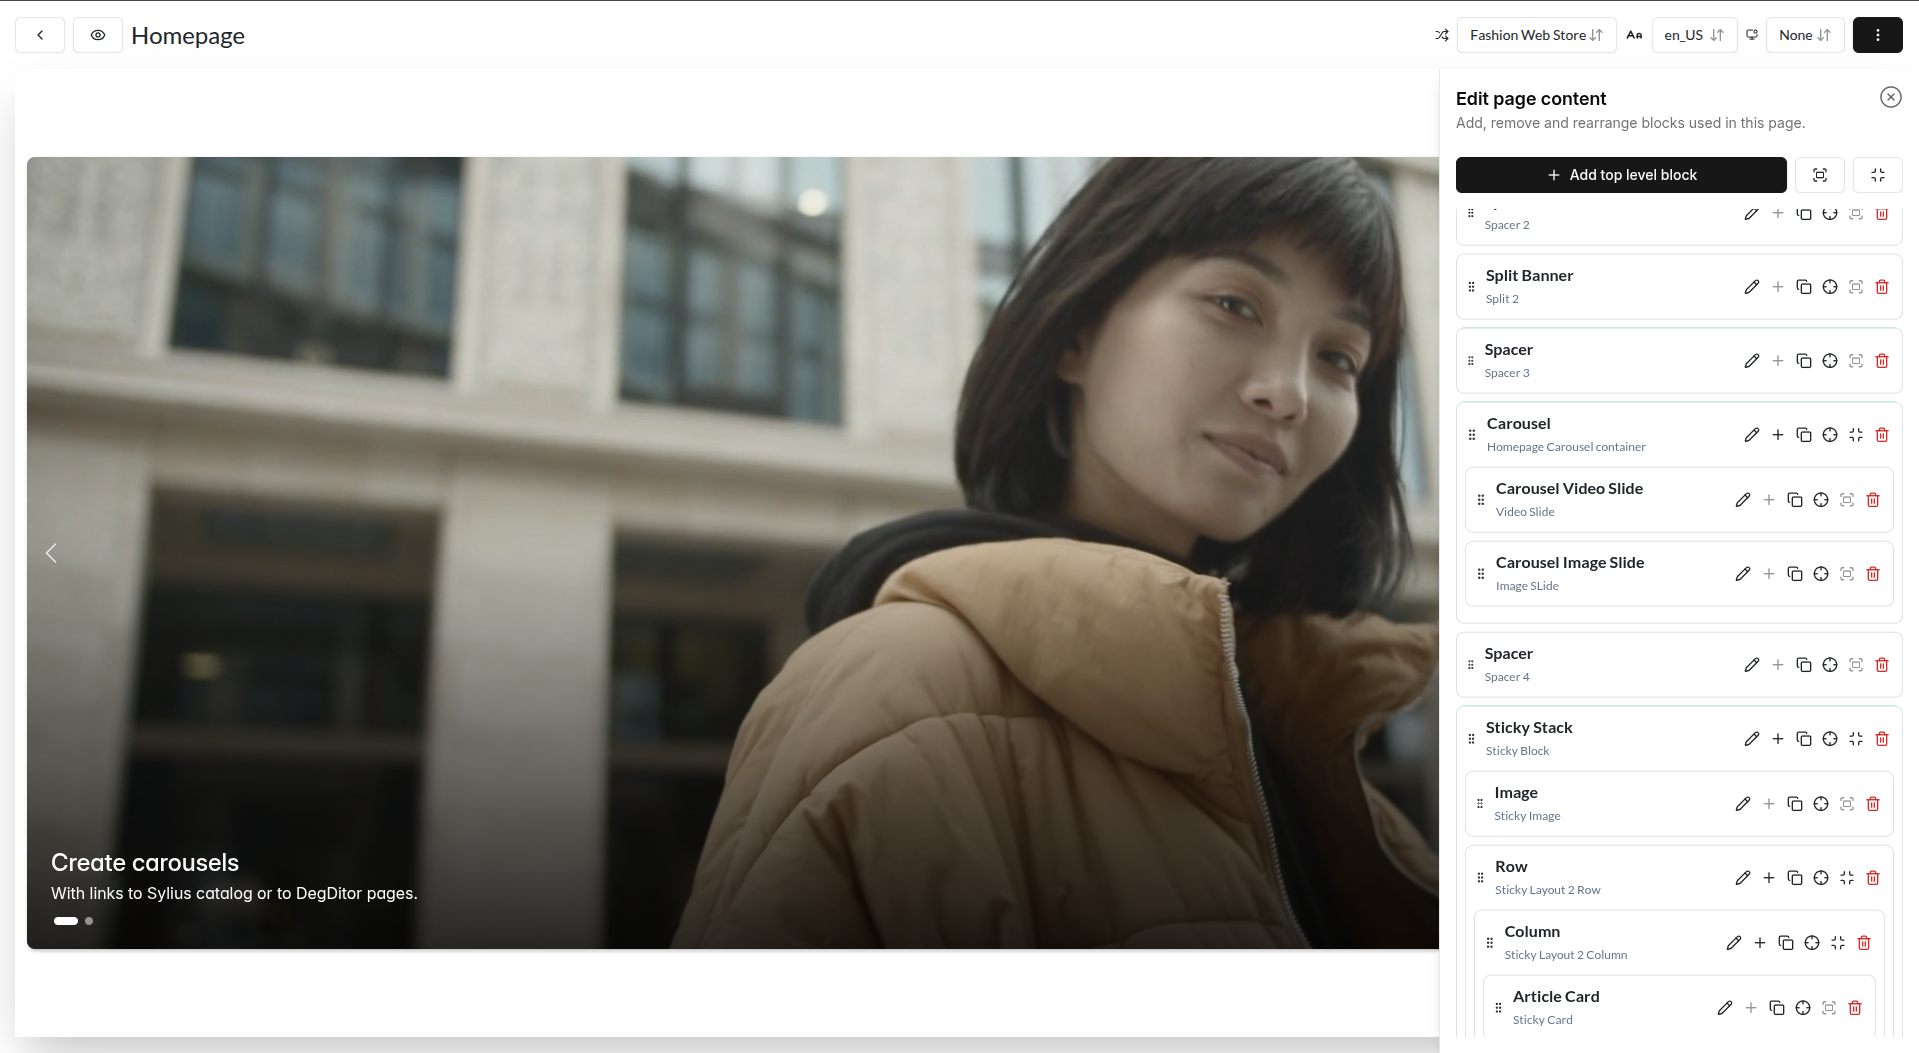Open the en_US locale dropdown
Screen dimensions: 1919x1053
coord(1694,35)
